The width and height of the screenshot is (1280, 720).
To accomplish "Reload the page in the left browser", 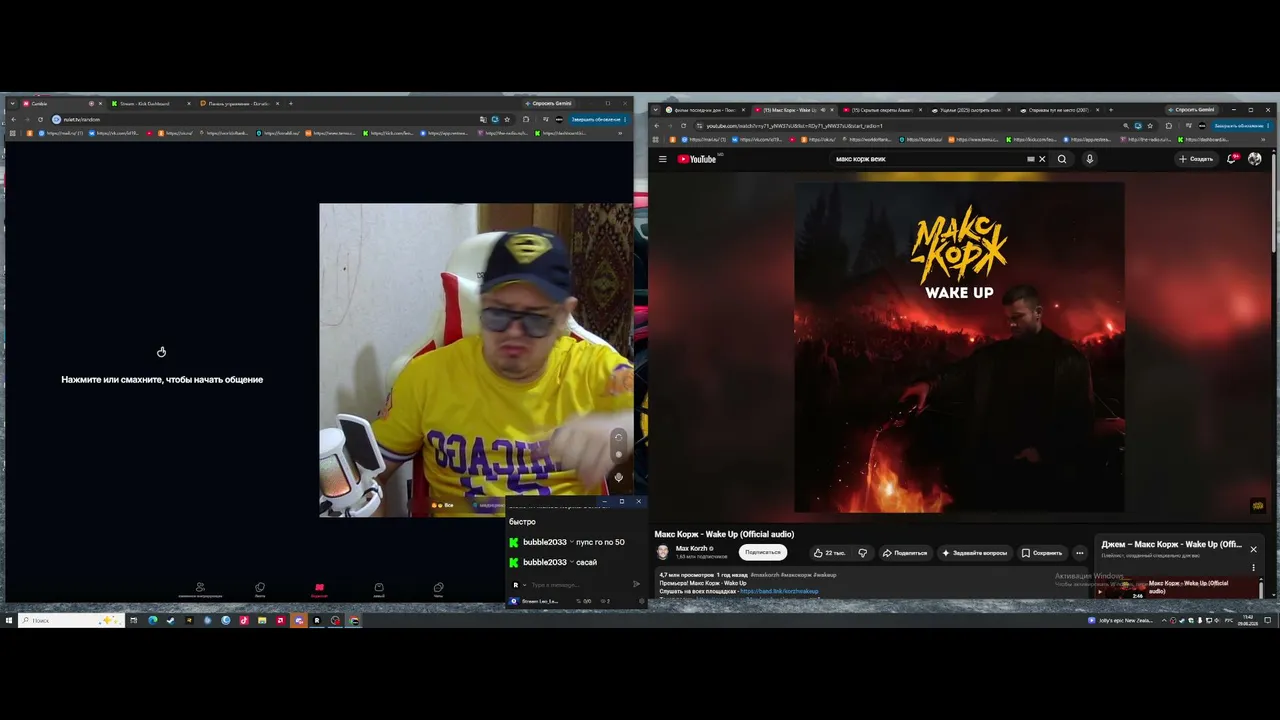I will coord(40,119).
